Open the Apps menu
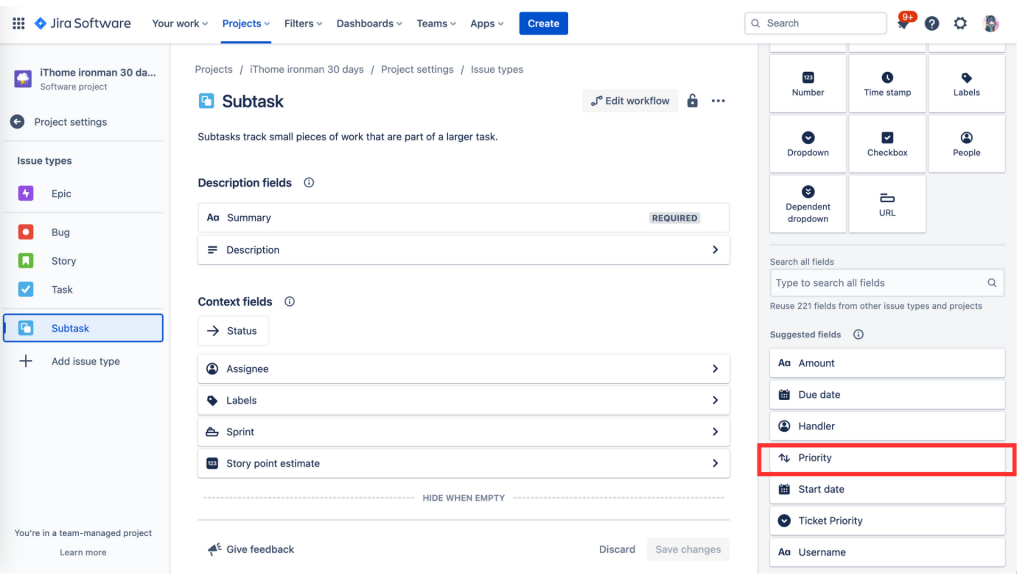 click(x=487, y=24)
